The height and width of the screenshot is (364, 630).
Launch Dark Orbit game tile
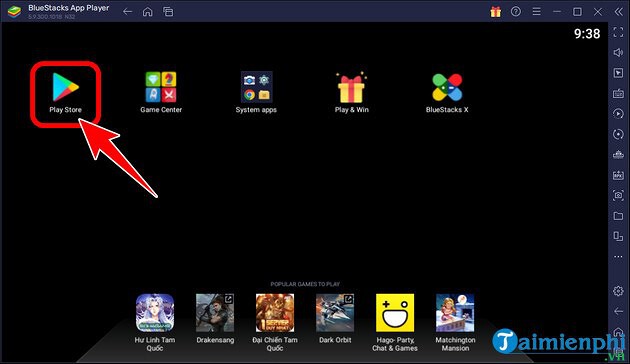coord(335,319)
